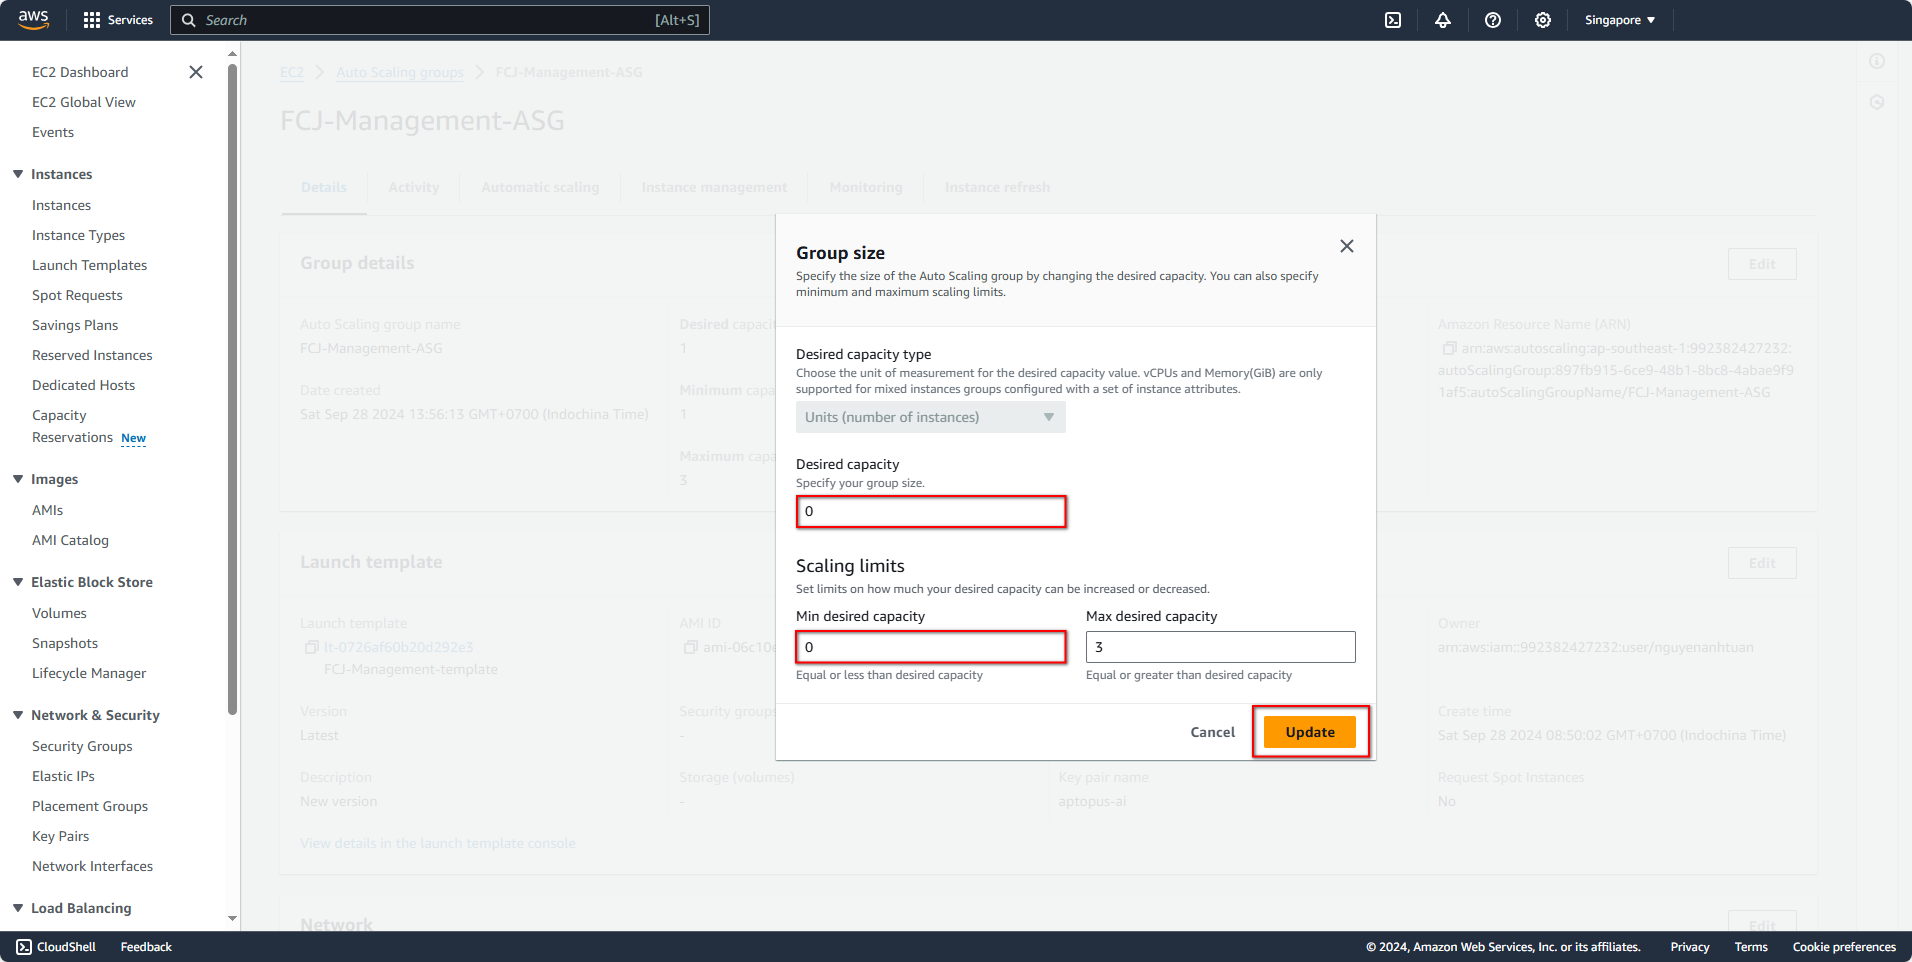
Task: Open the AWS help icon
Action: click(x=1492, y=19)
